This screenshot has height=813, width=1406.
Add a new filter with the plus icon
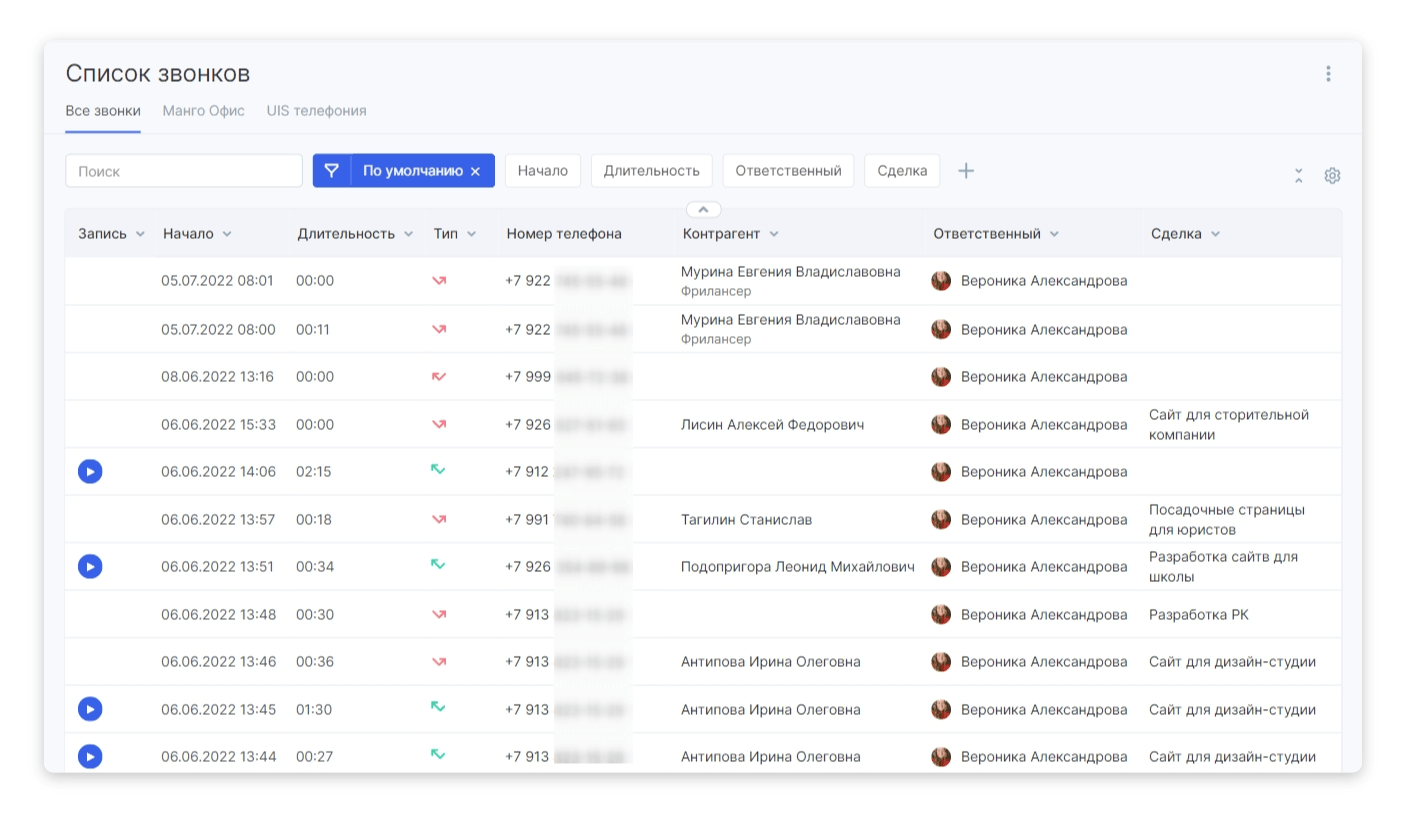[966, 170]
